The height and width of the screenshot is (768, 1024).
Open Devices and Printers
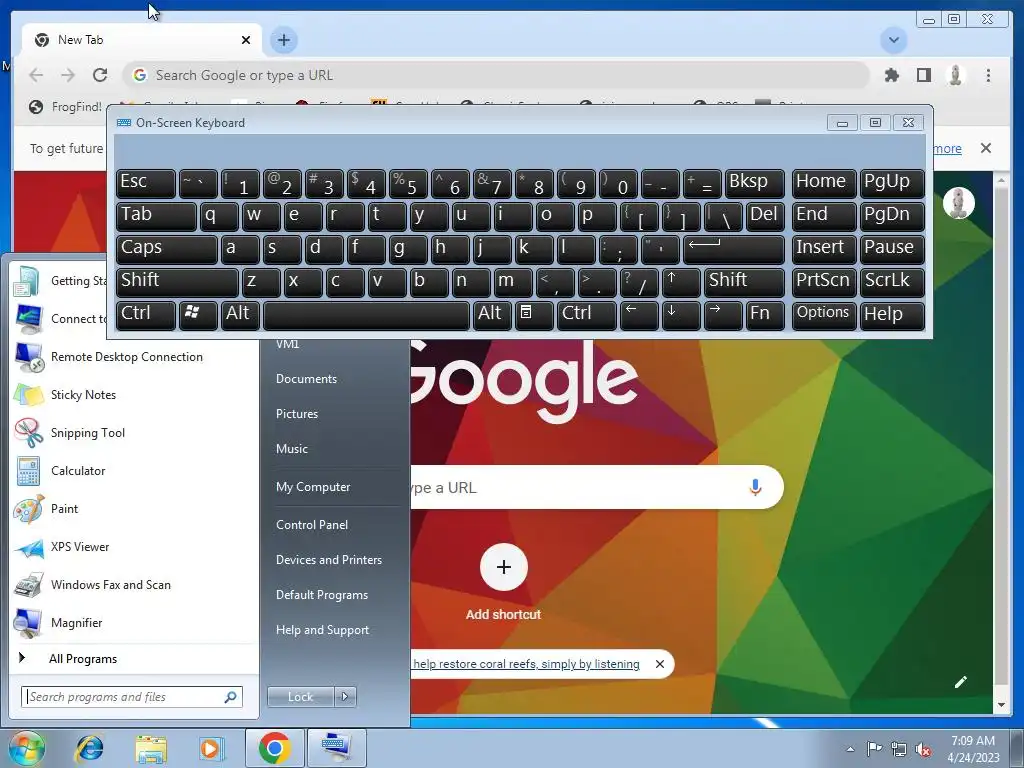(328, 560)
